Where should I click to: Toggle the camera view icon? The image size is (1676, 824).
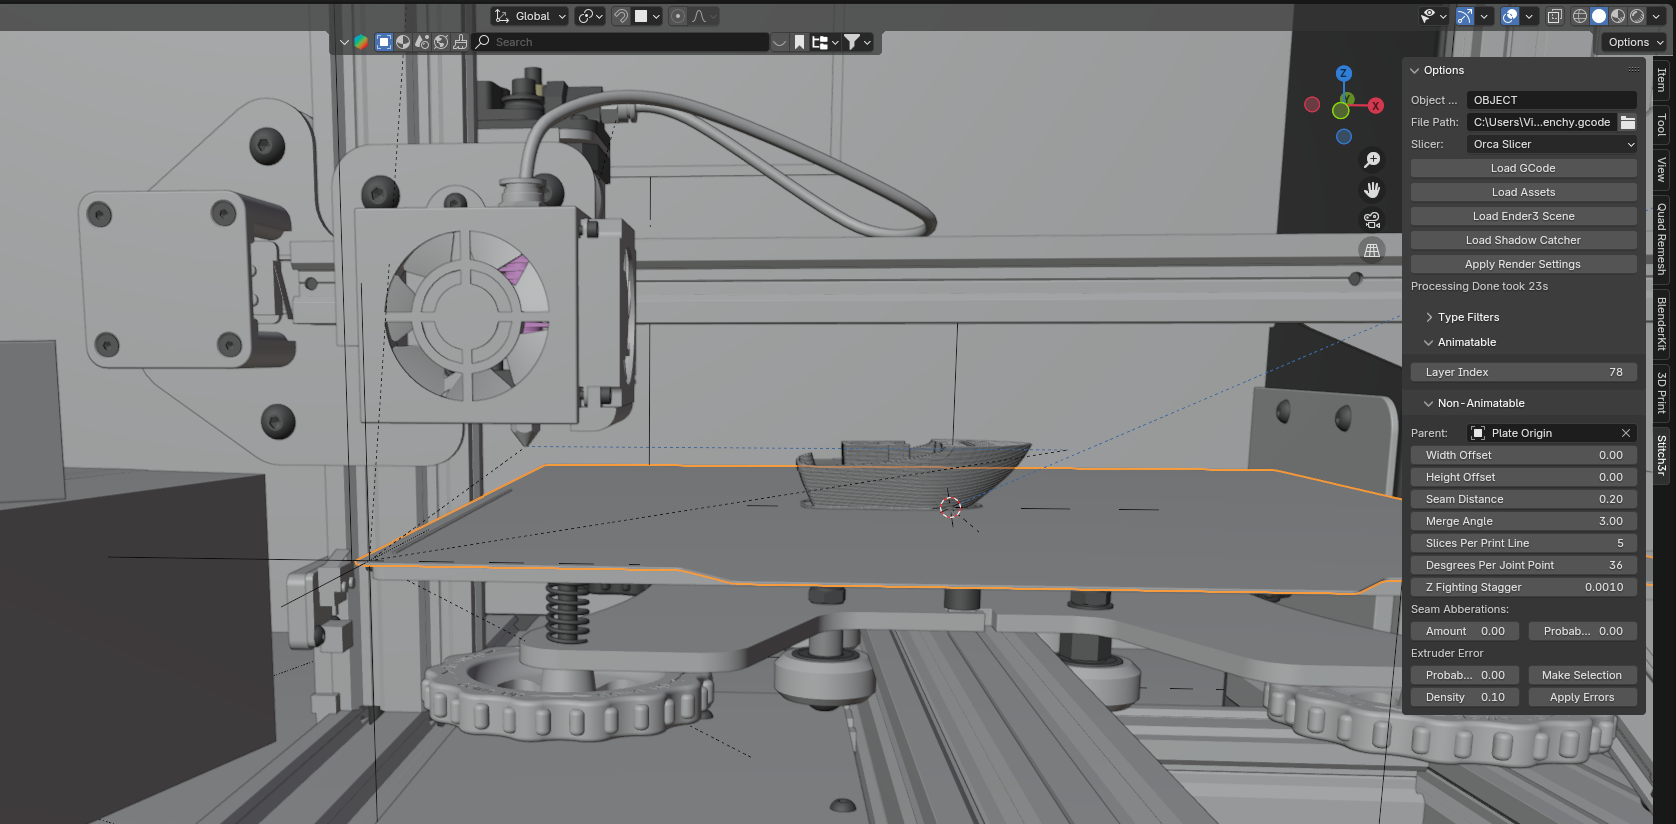point(1372,220)
